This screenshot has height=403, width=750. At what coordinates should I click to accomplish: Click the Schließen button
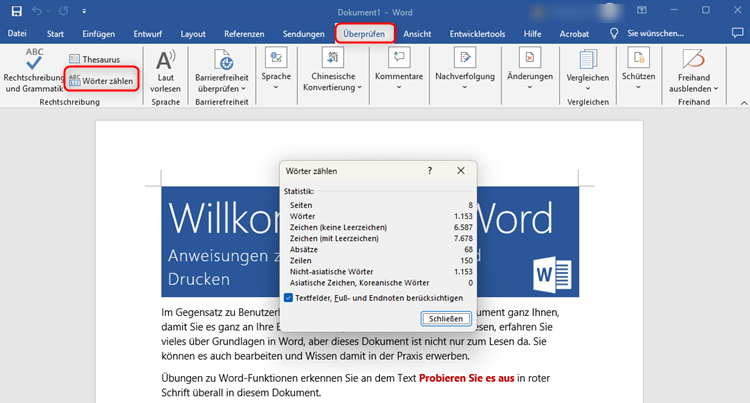(x=446, y=318)
